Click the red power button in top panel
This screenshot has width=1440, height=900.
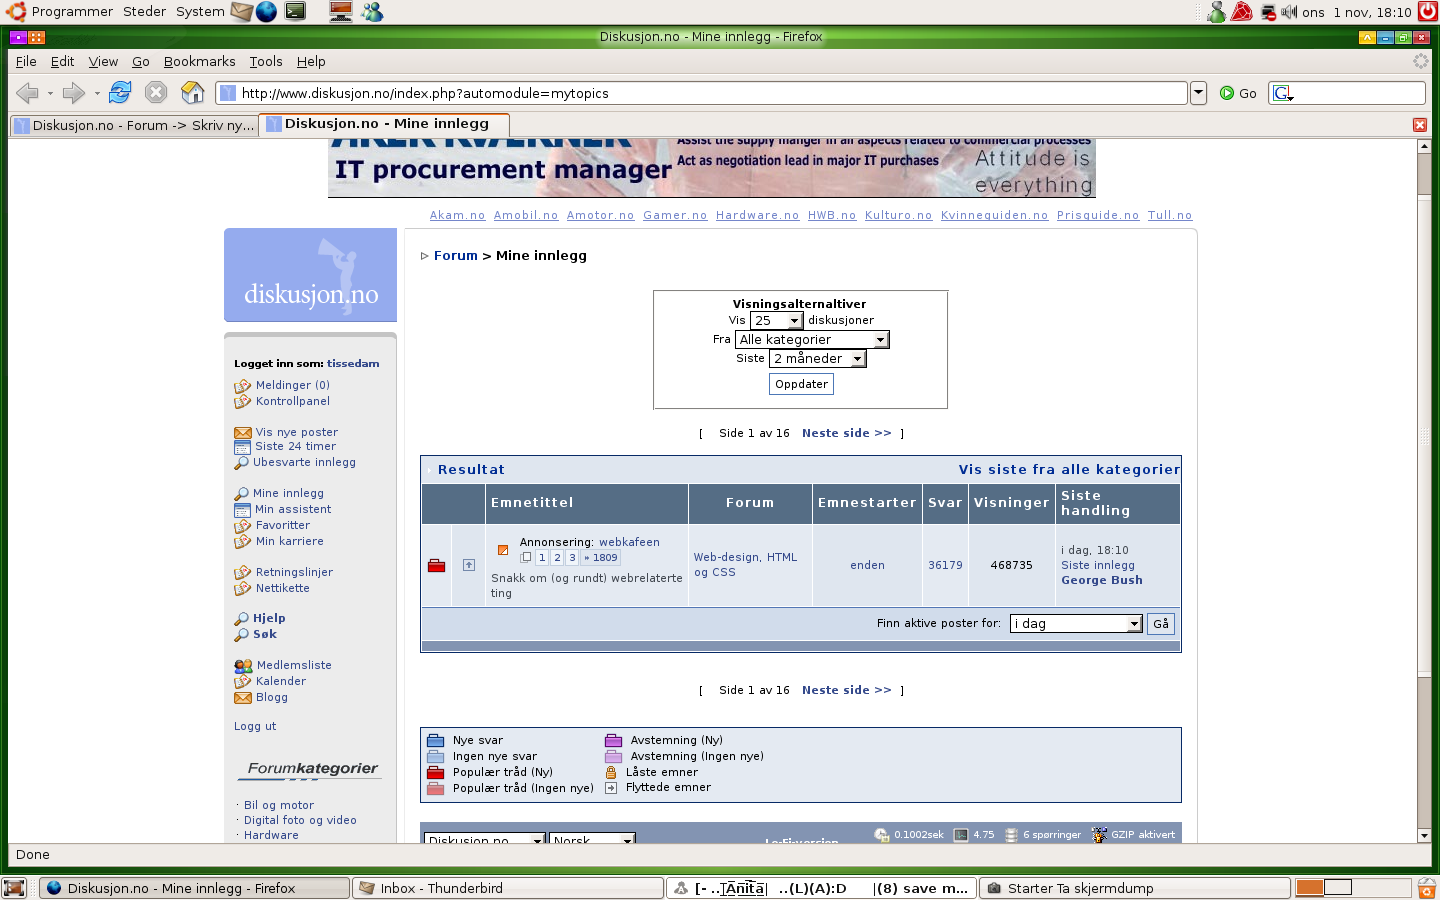pos(1428,12)
